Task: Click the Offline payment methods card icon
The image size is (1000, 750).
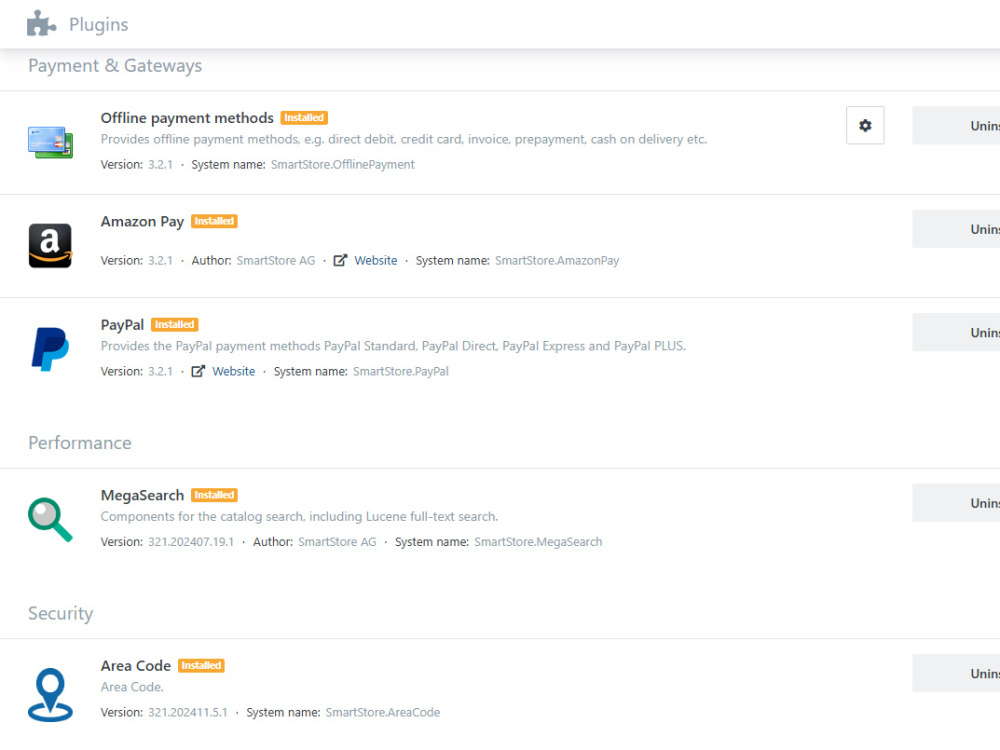Action: (50, 142)
